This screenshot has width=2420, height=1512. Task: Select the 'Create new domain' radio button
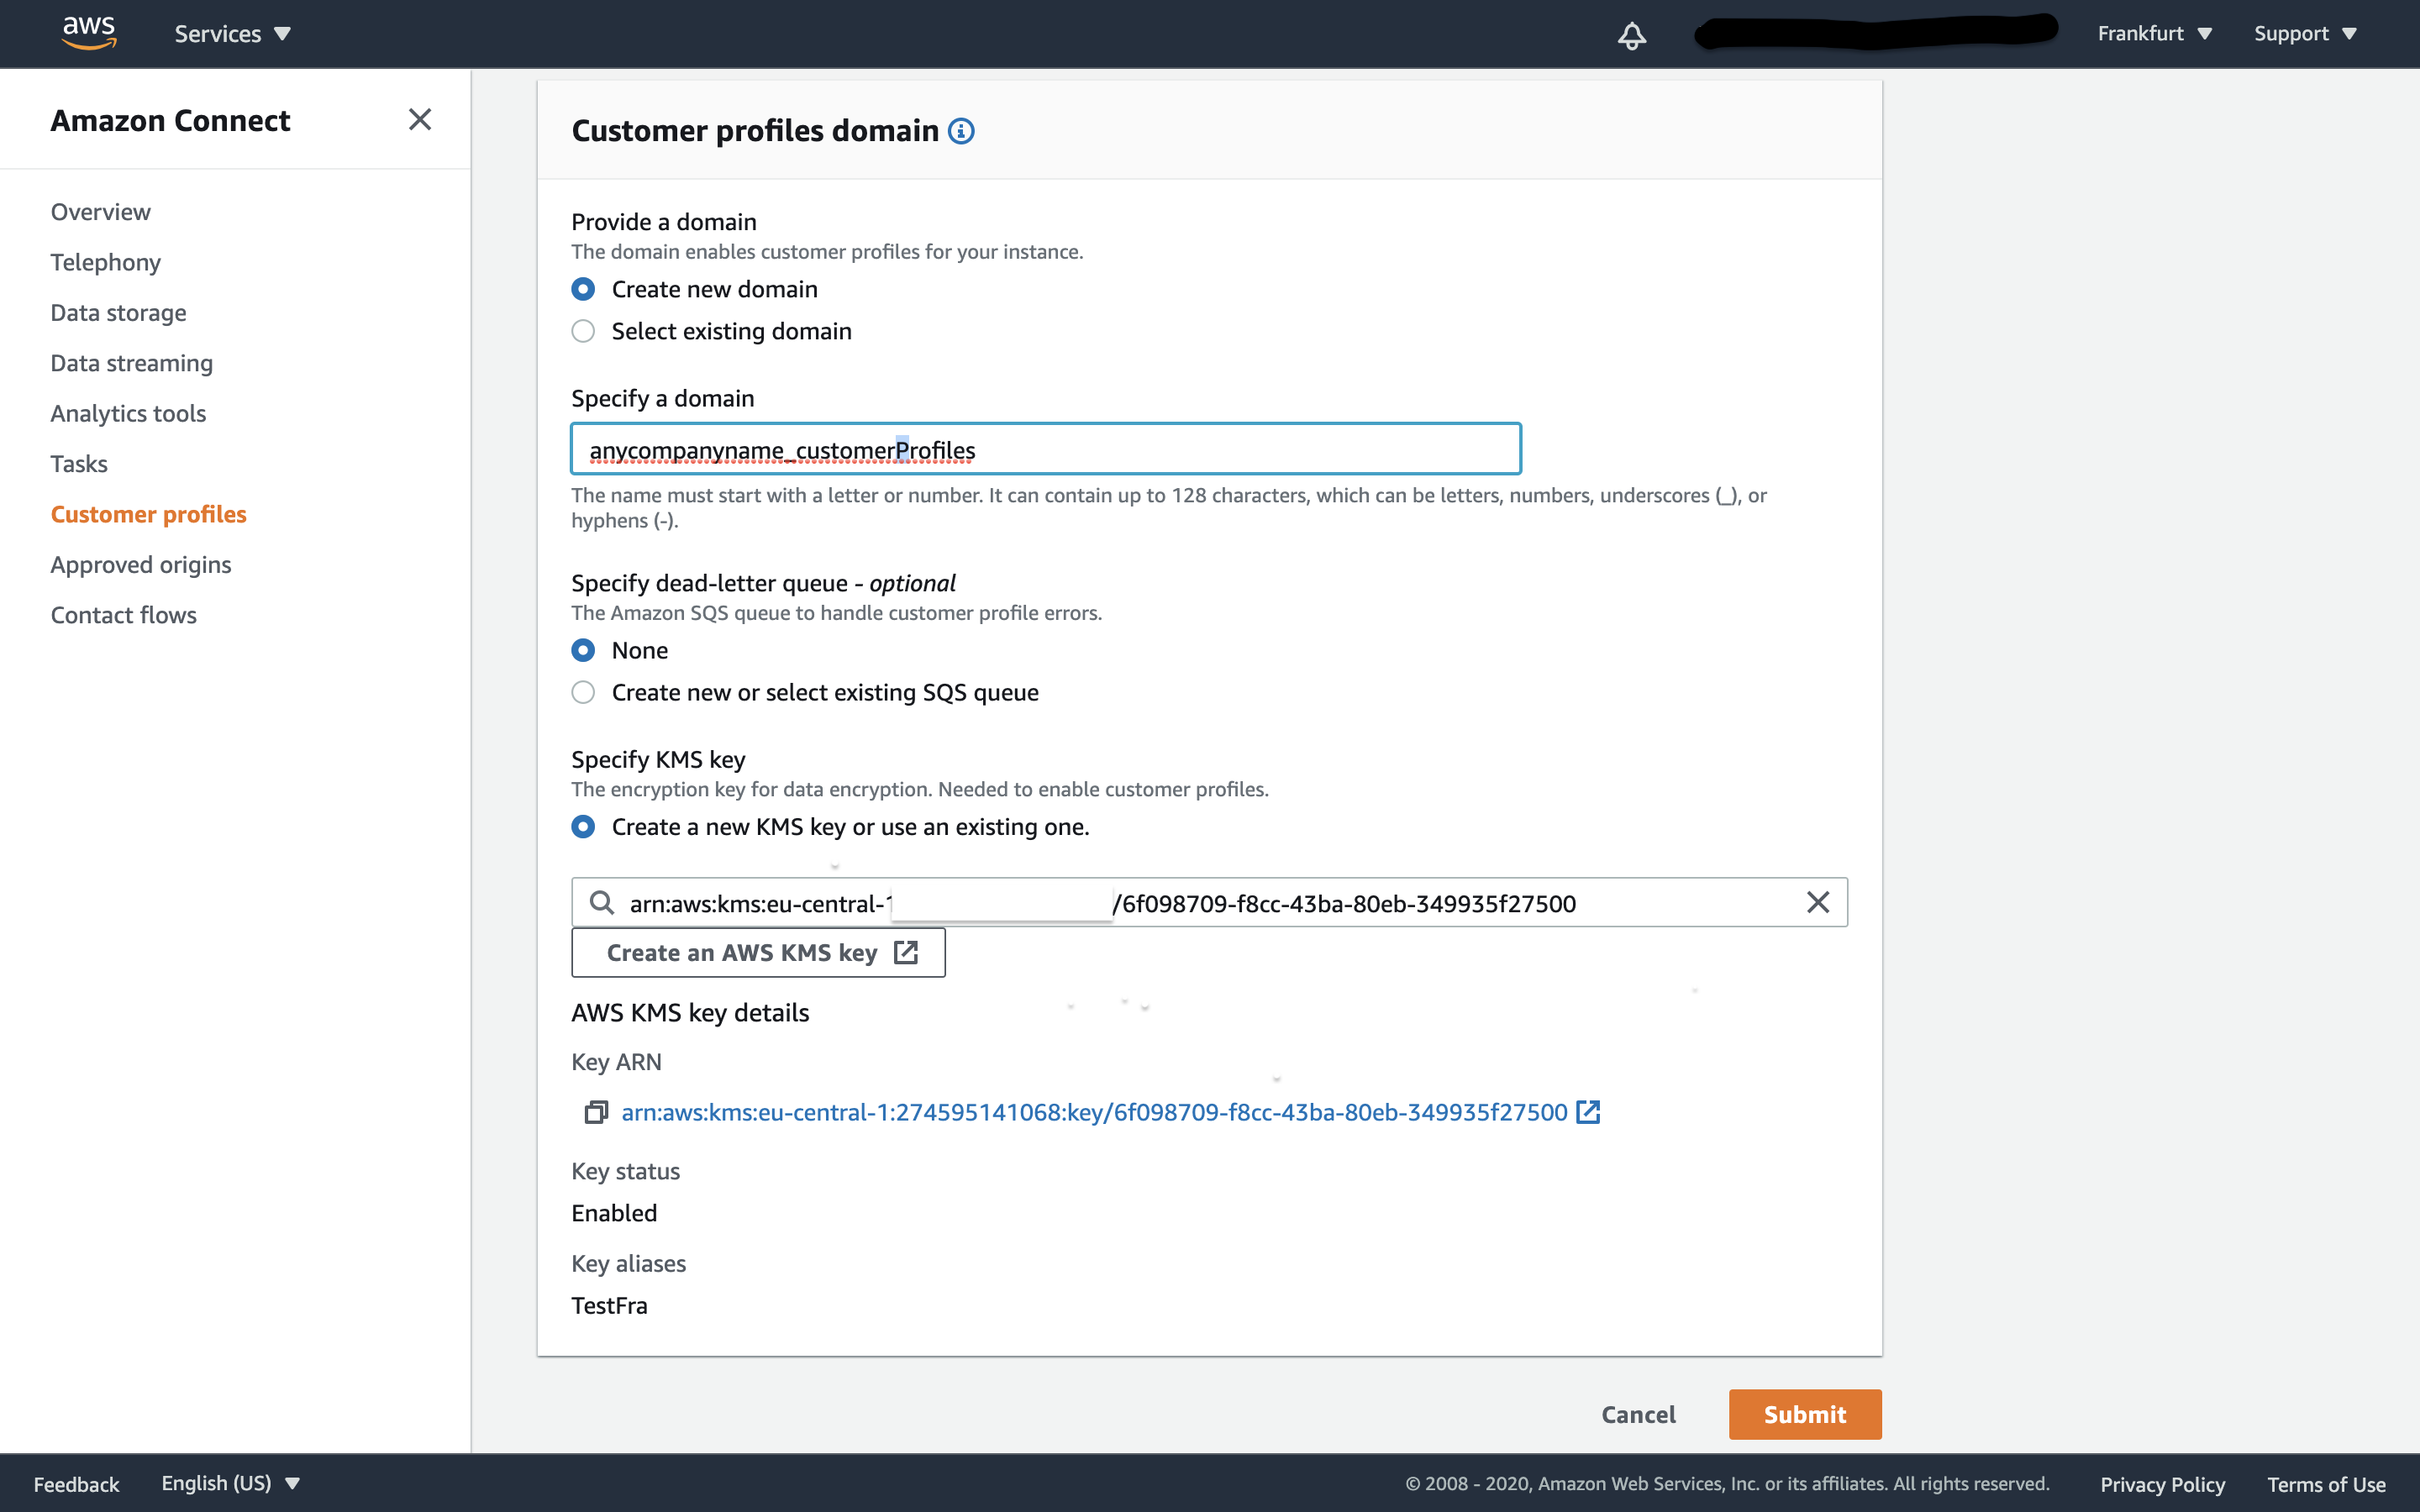click(583, 289)
